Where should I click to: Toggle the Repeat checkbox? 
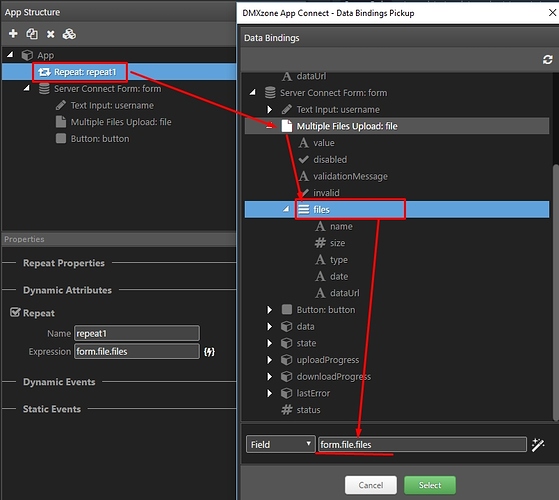point(15,313)
